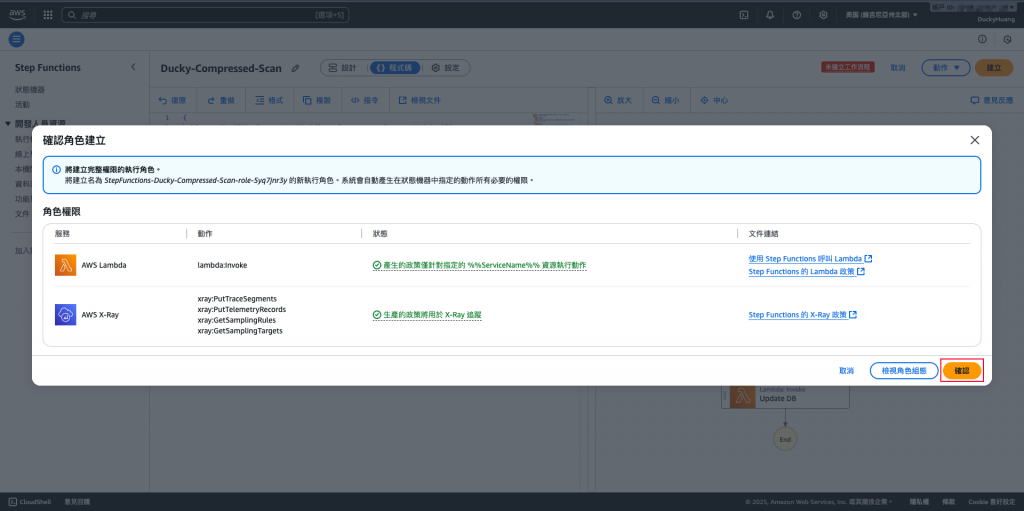This screenshot has height=511, width=1024.
Task: Click the info circle icon below top bar
Action: pyautogui.click(x=982, y=39)
